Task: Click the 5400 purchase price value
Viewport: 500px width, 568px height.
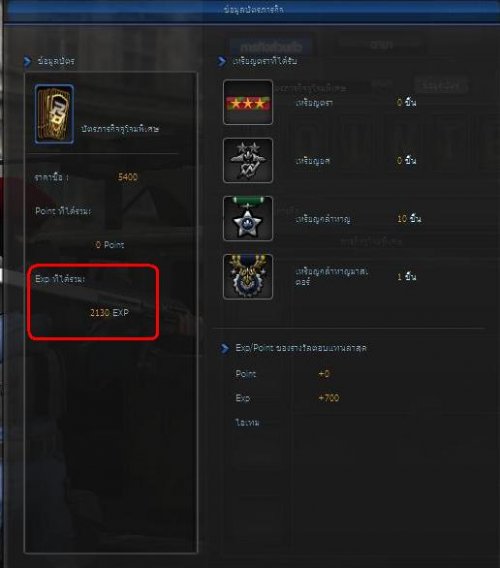Action: point(128,177)
